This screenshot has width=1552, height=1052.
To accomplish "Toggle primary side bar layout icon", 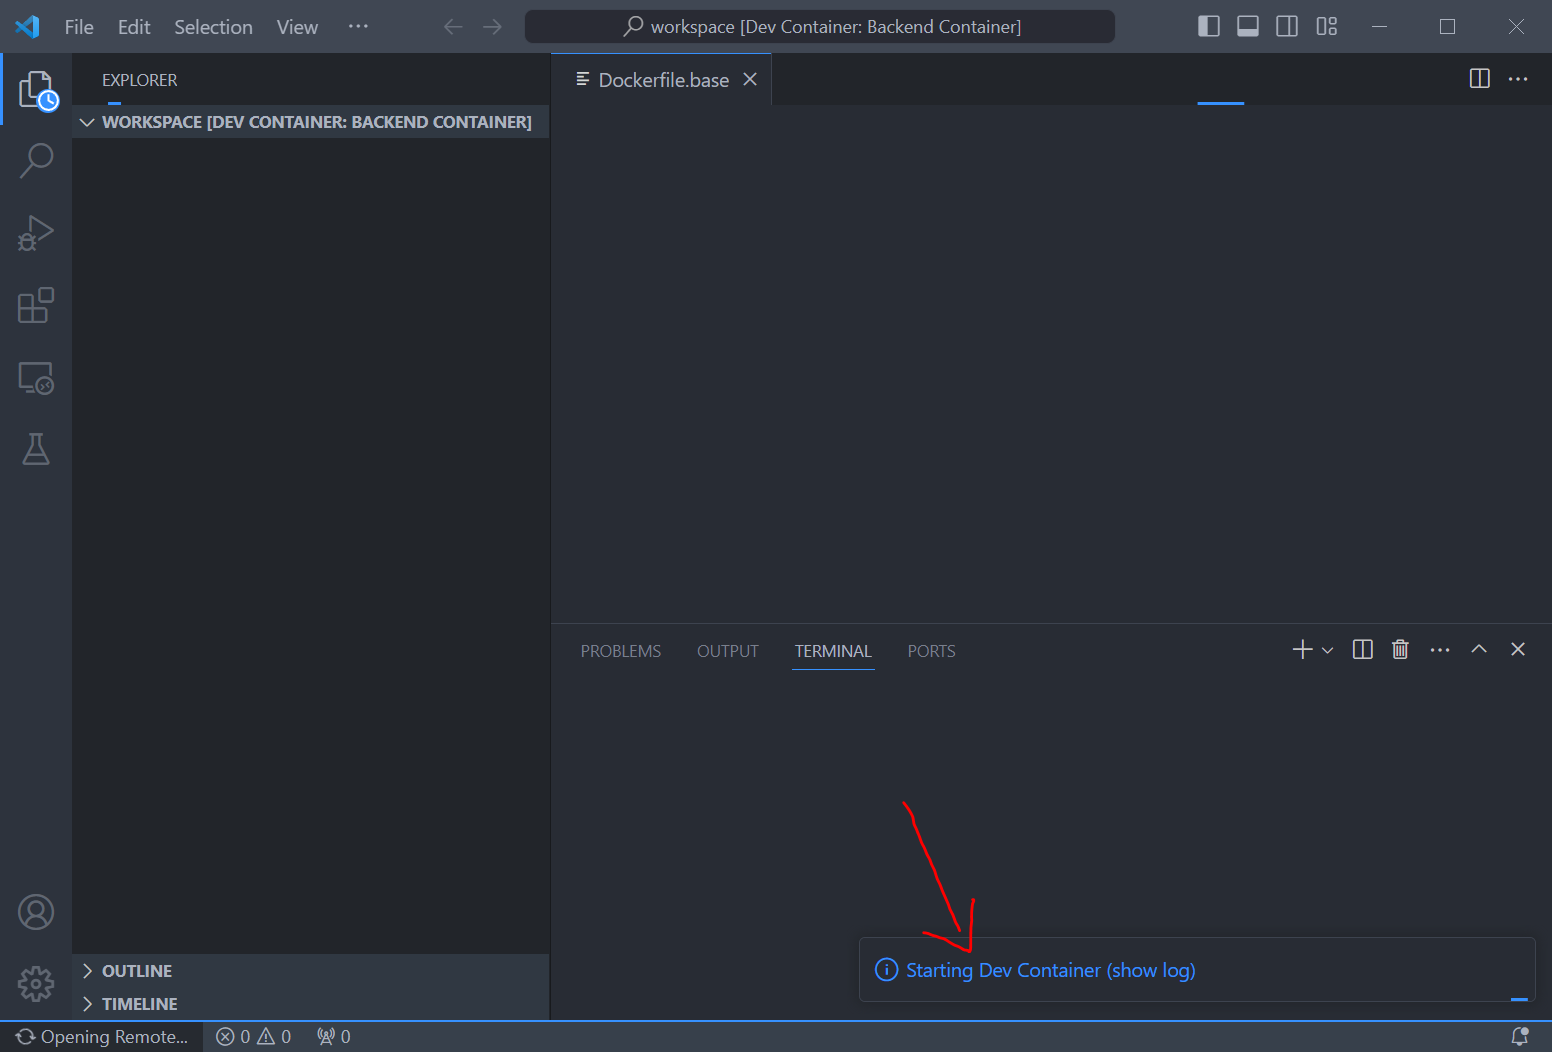I will pyautogui.click(x=1209, y=26).
